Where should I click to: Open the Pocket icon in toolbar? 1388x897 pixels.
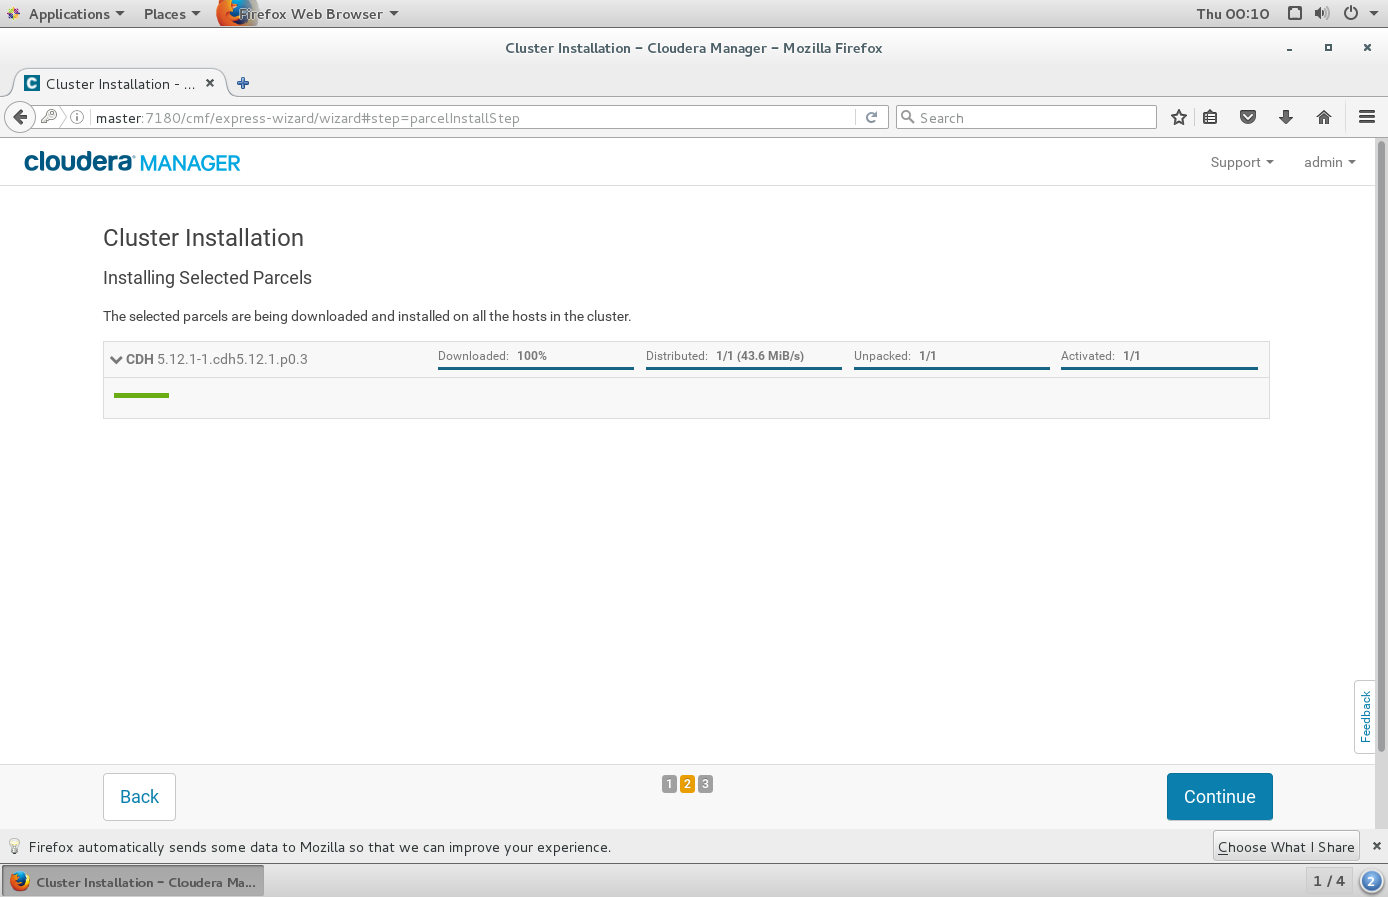tap(1248, 117)
